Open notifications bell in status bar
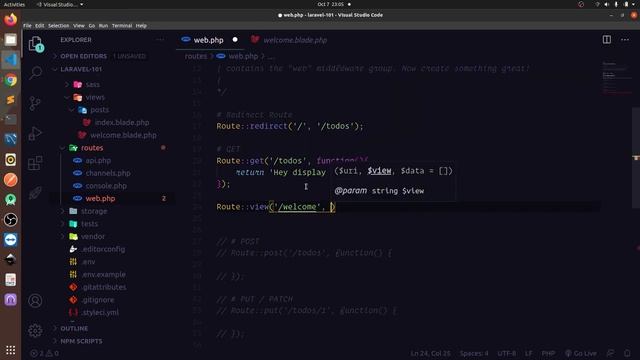The height and width of the screenshot is (360, 640). pyautogui.click(x=627, y=353)
